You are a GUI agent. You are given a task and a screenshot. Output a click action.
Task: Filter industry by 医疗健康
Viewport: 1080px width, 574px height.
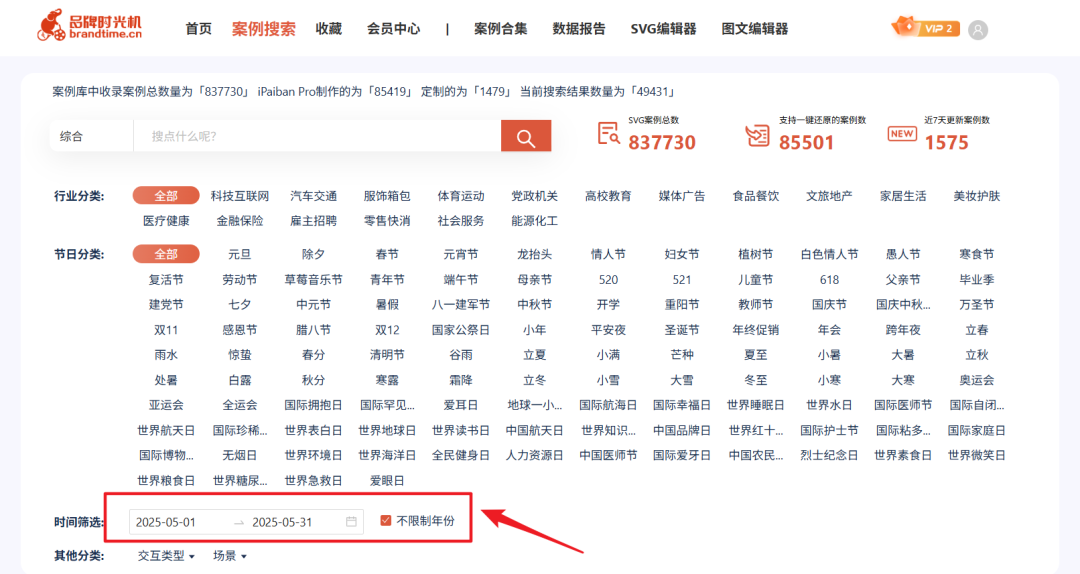point(166,221)
